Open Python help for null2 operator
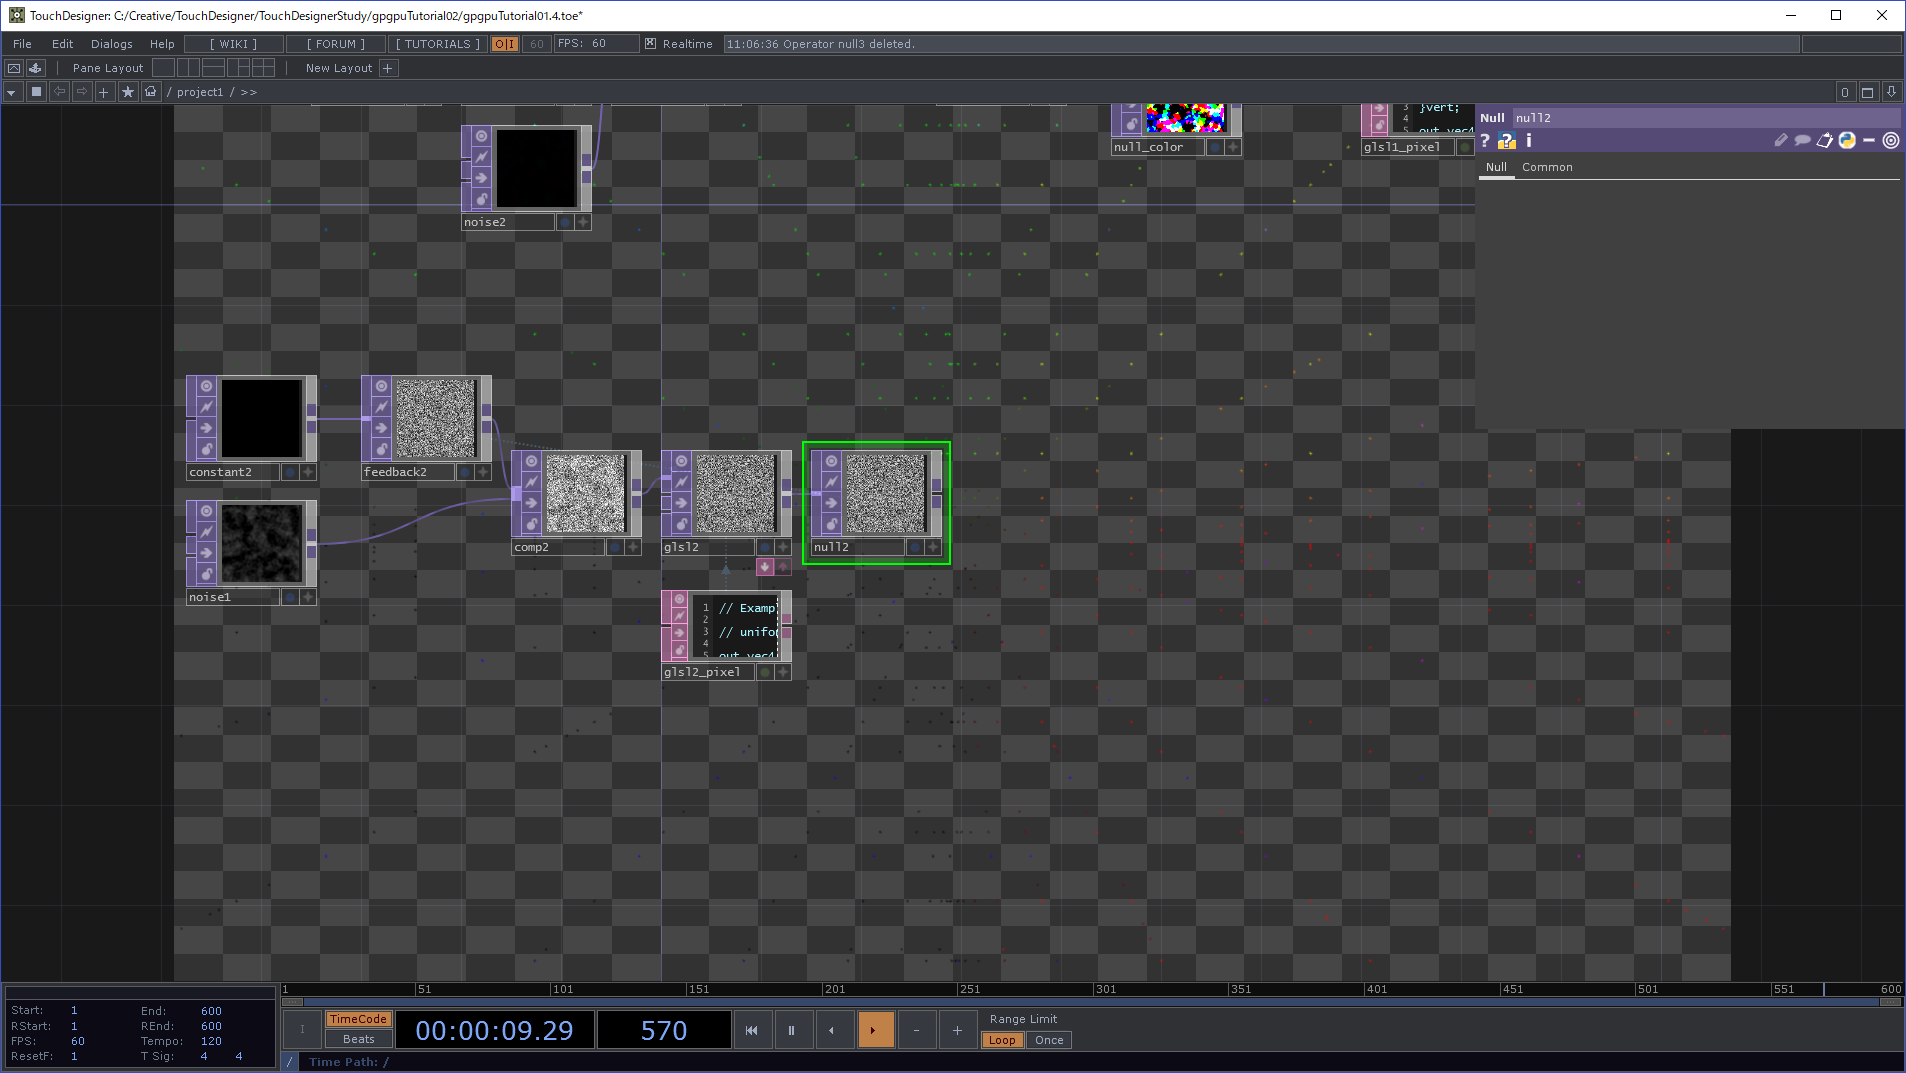 [x=1507, y=141]
